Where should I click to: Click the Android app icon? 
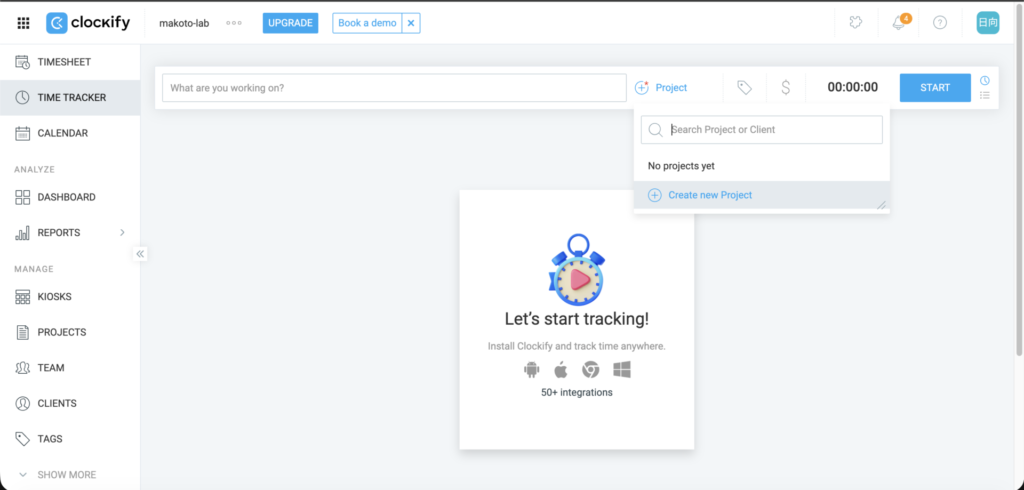coord(531,370)
